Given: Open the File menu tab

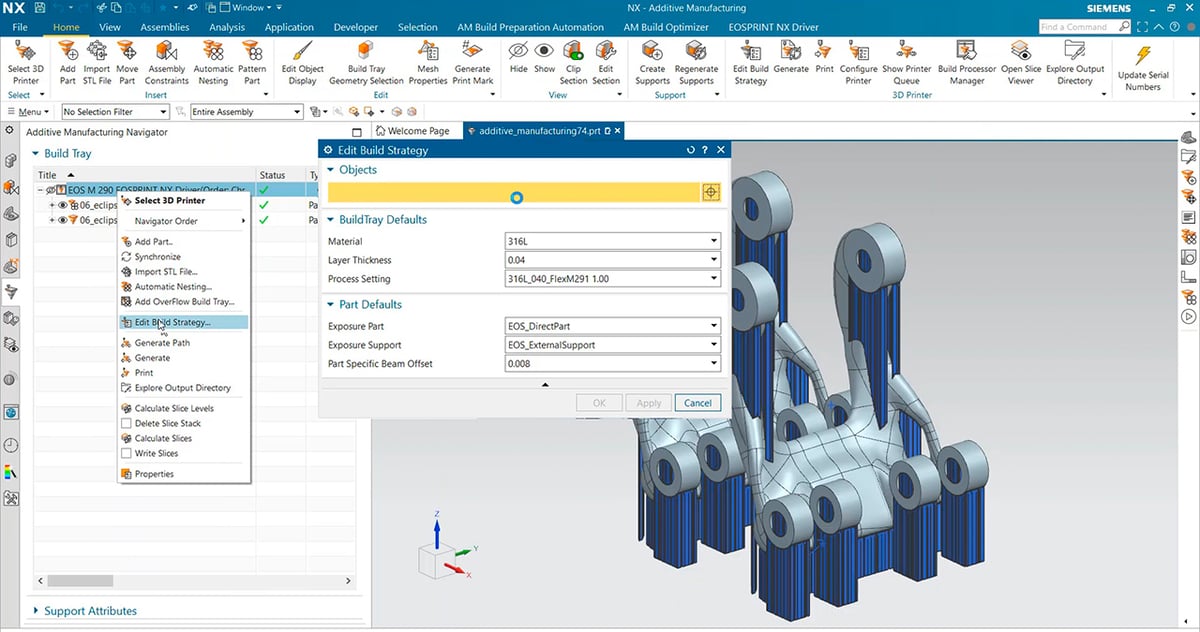Looking at the screenshot, I should 20,27.
